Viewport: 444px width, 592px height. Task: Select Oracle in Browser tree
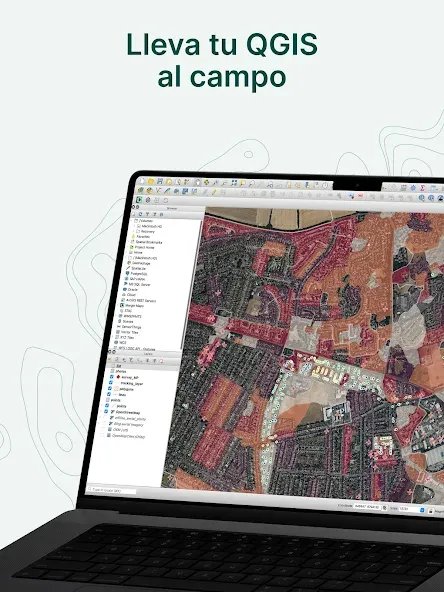133,290
